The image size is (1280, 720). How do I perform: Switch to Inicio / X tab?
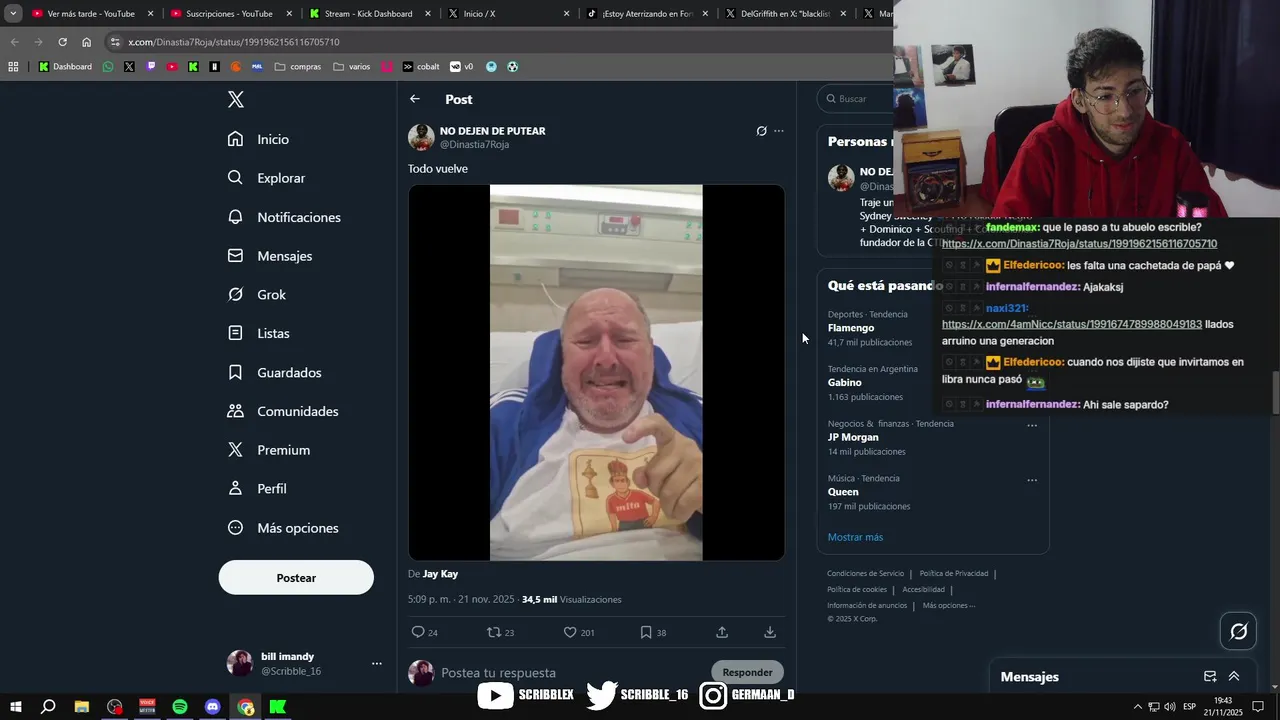click(x=507, y=14)
